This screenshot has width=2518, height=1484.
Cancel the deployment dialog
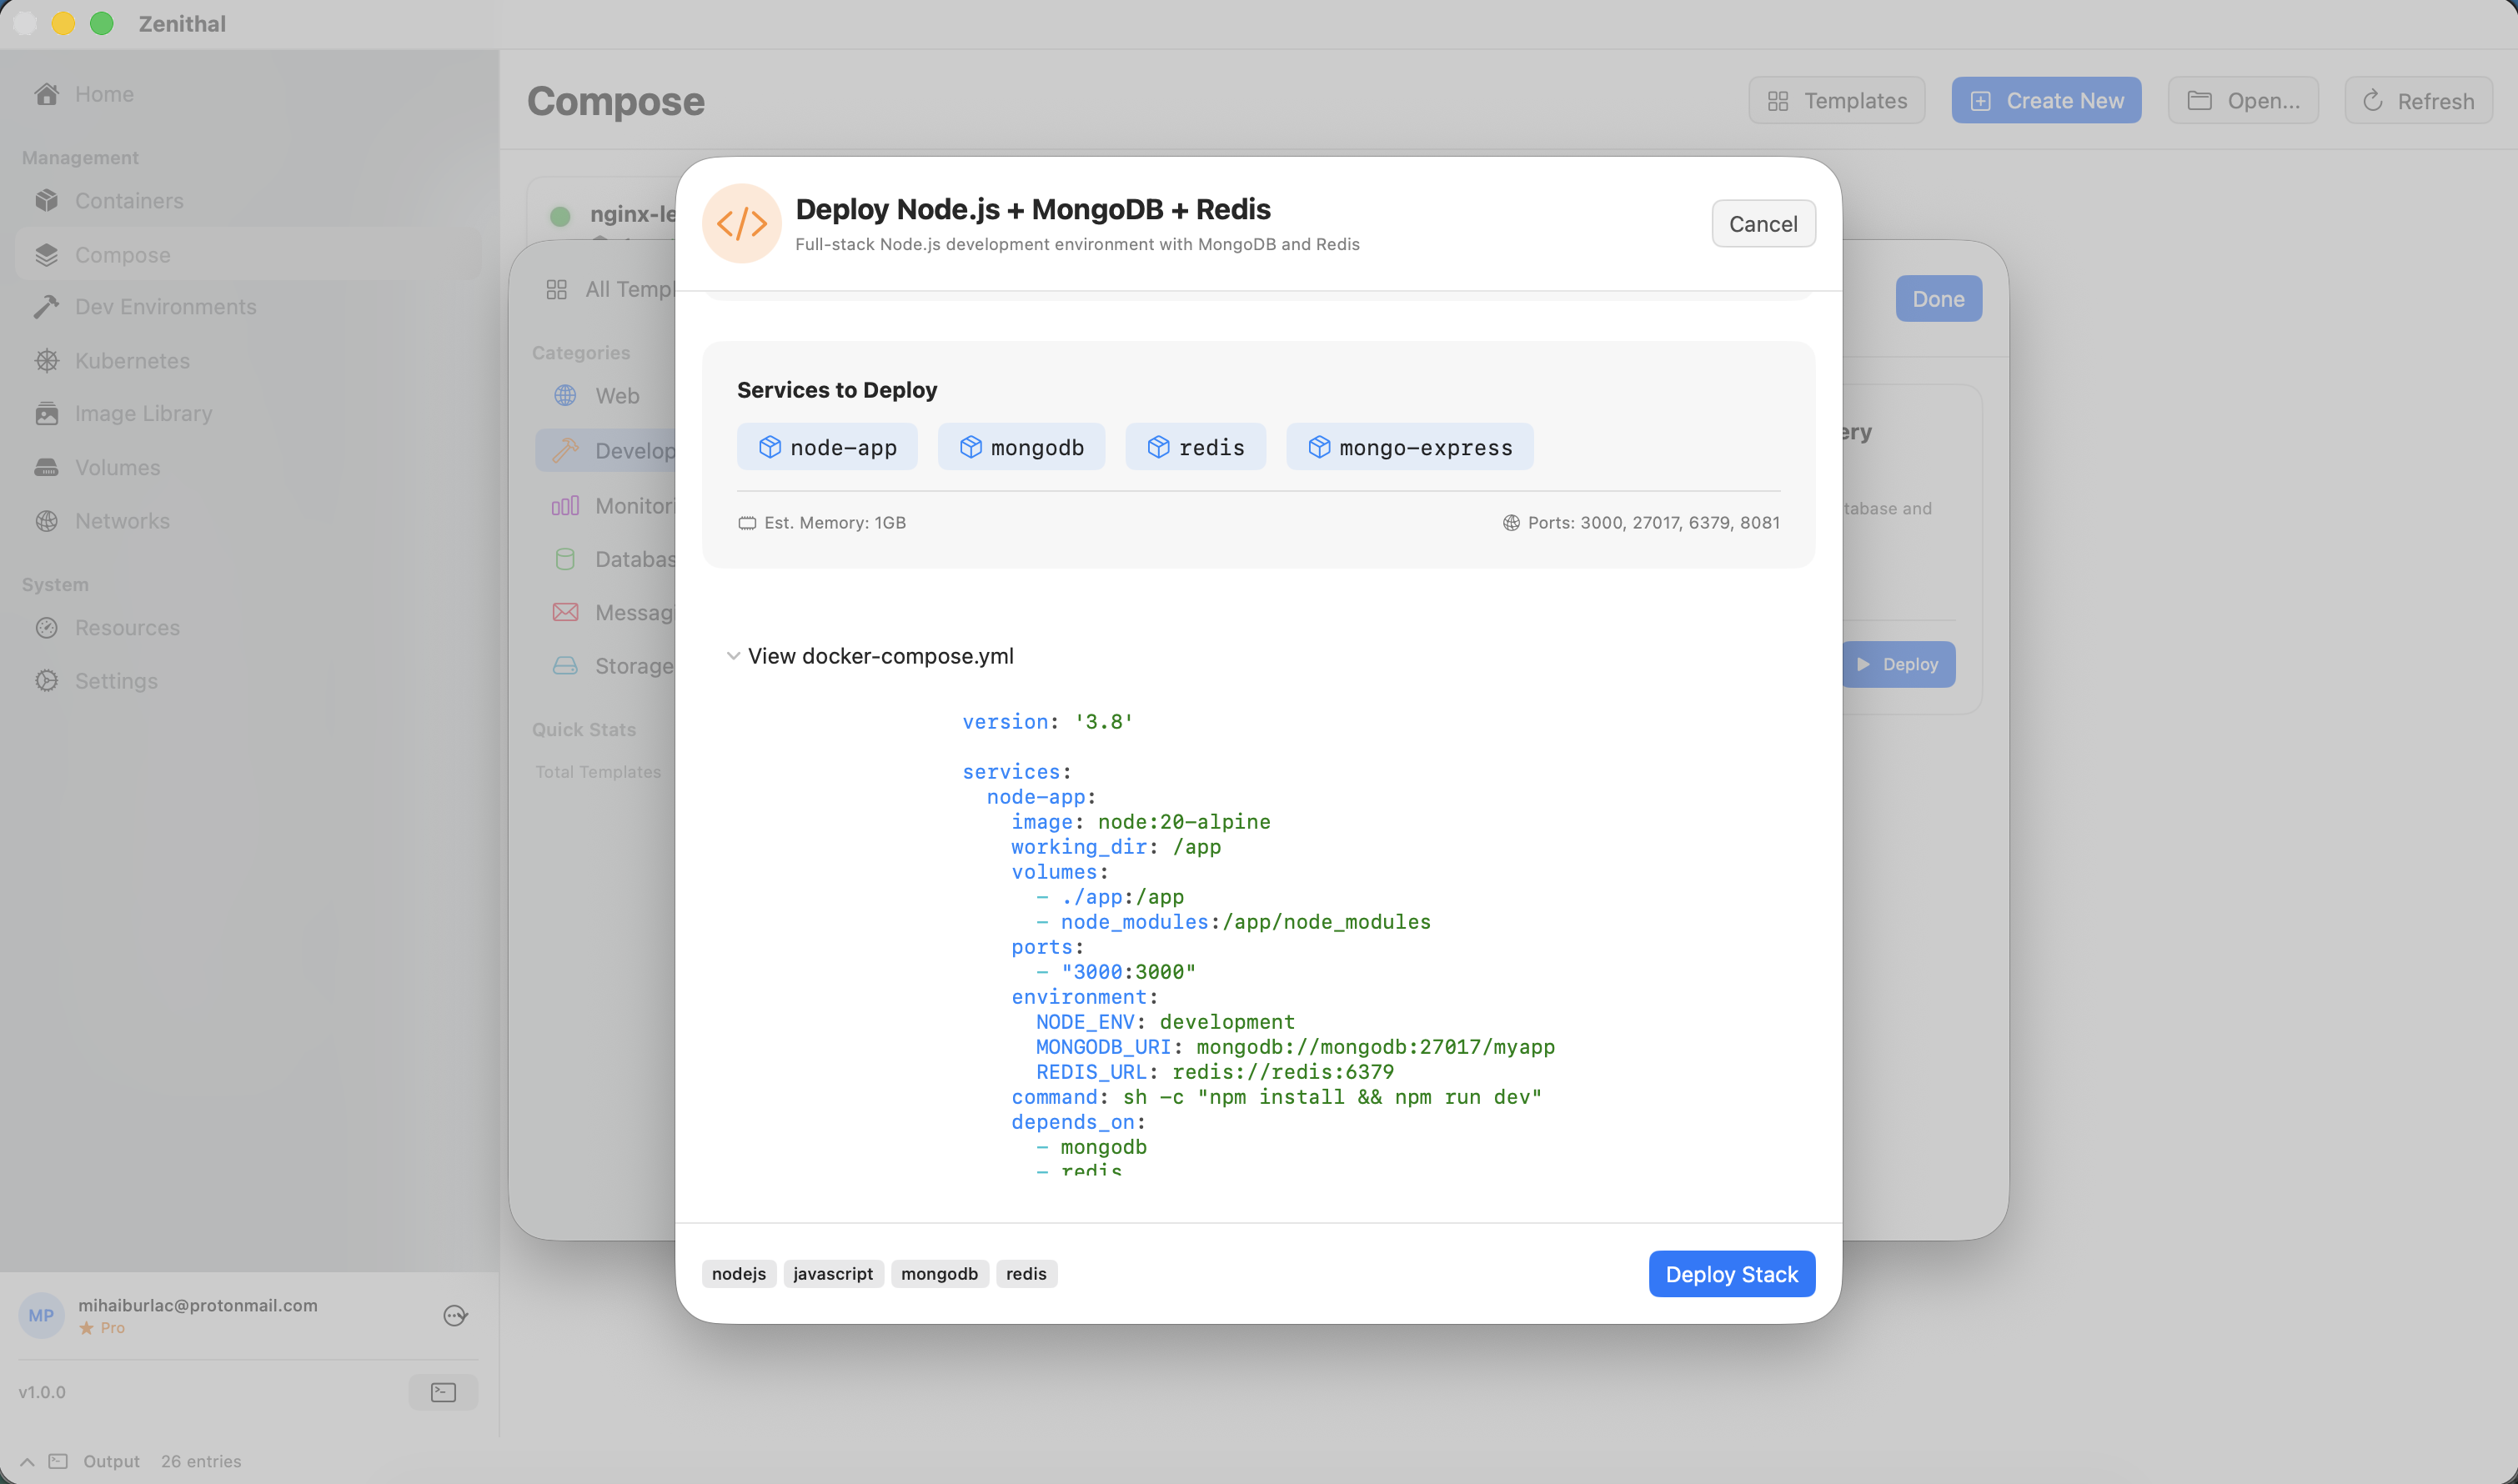coord(1762,223)
